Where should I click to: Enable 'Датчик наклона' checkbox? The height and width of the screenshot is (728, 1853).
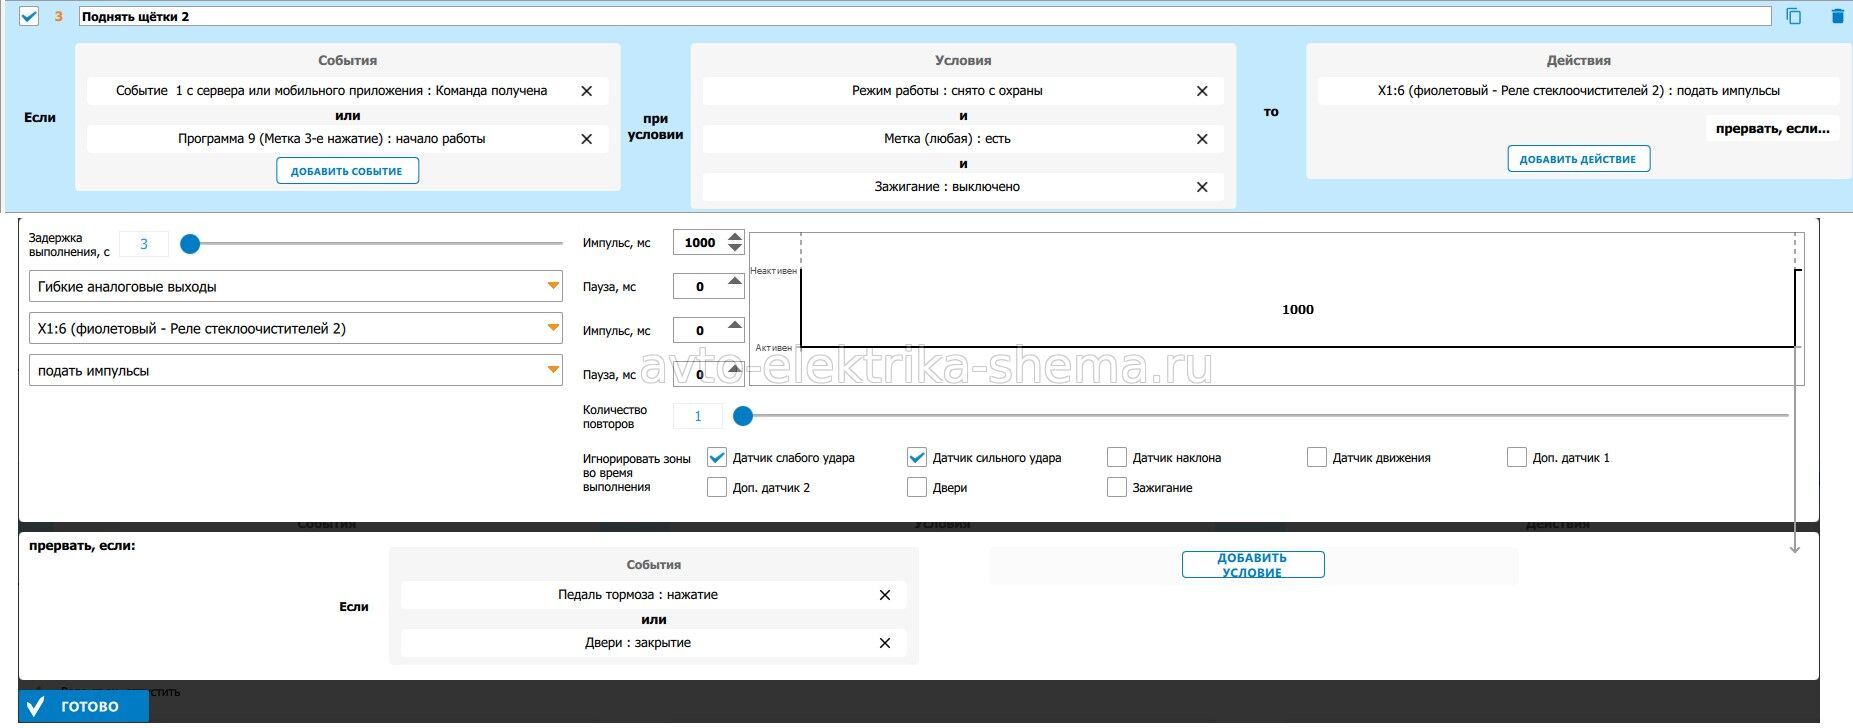tap(1117, 458)
